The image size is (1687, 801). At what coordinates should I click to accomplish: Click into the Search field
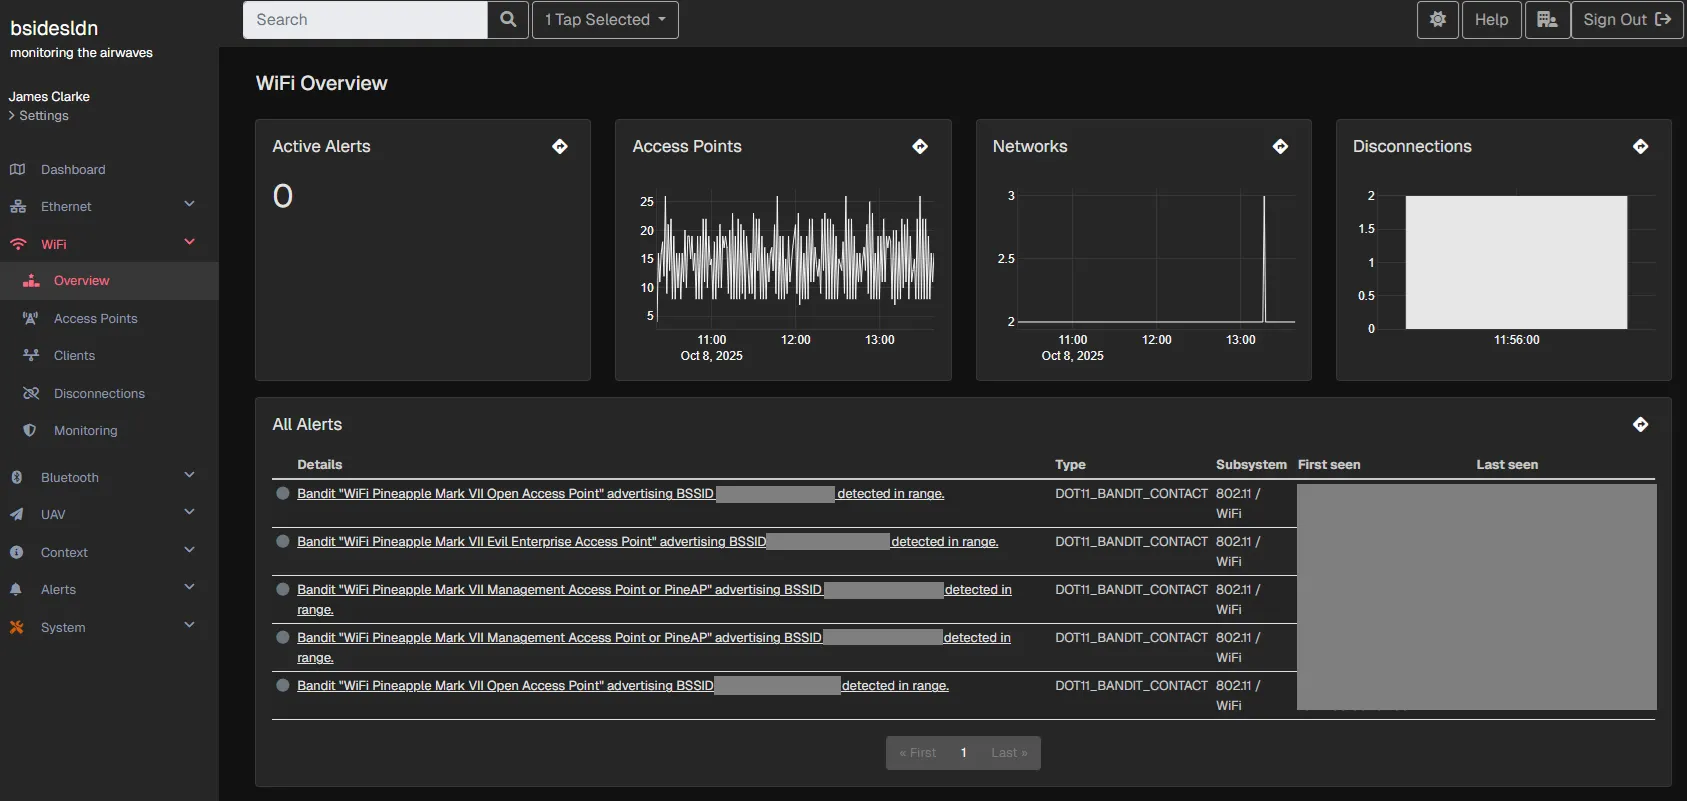point(365,20)
